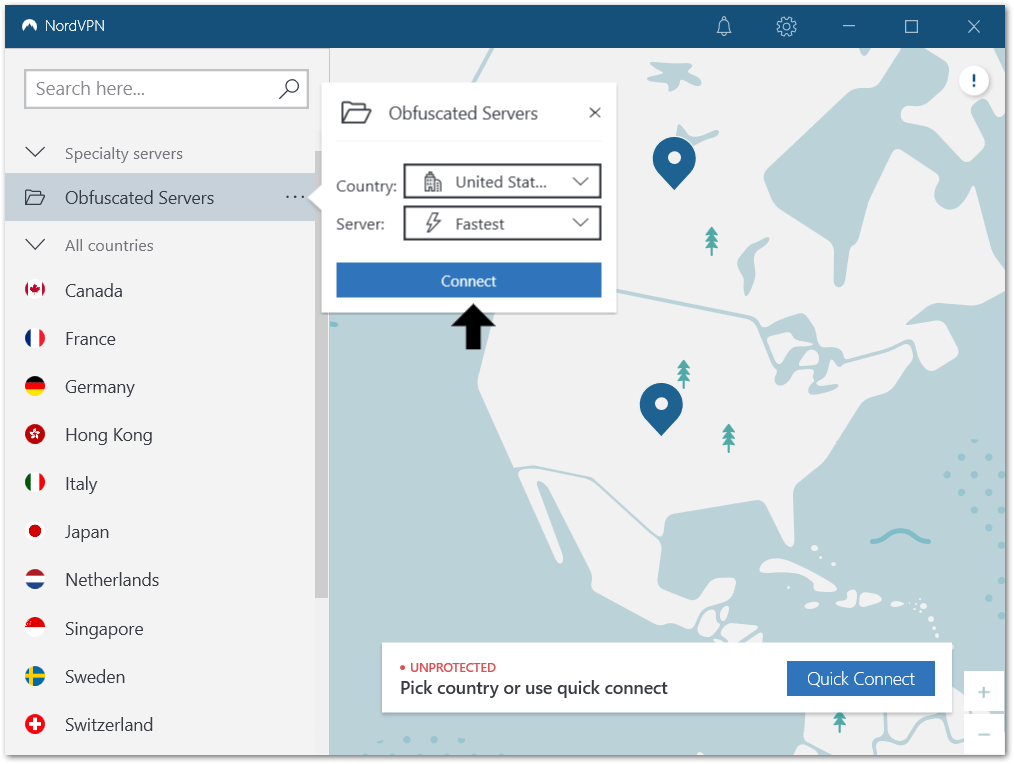
Task: Click the city building icon in Country dropdown
Action: coord(433,182)
